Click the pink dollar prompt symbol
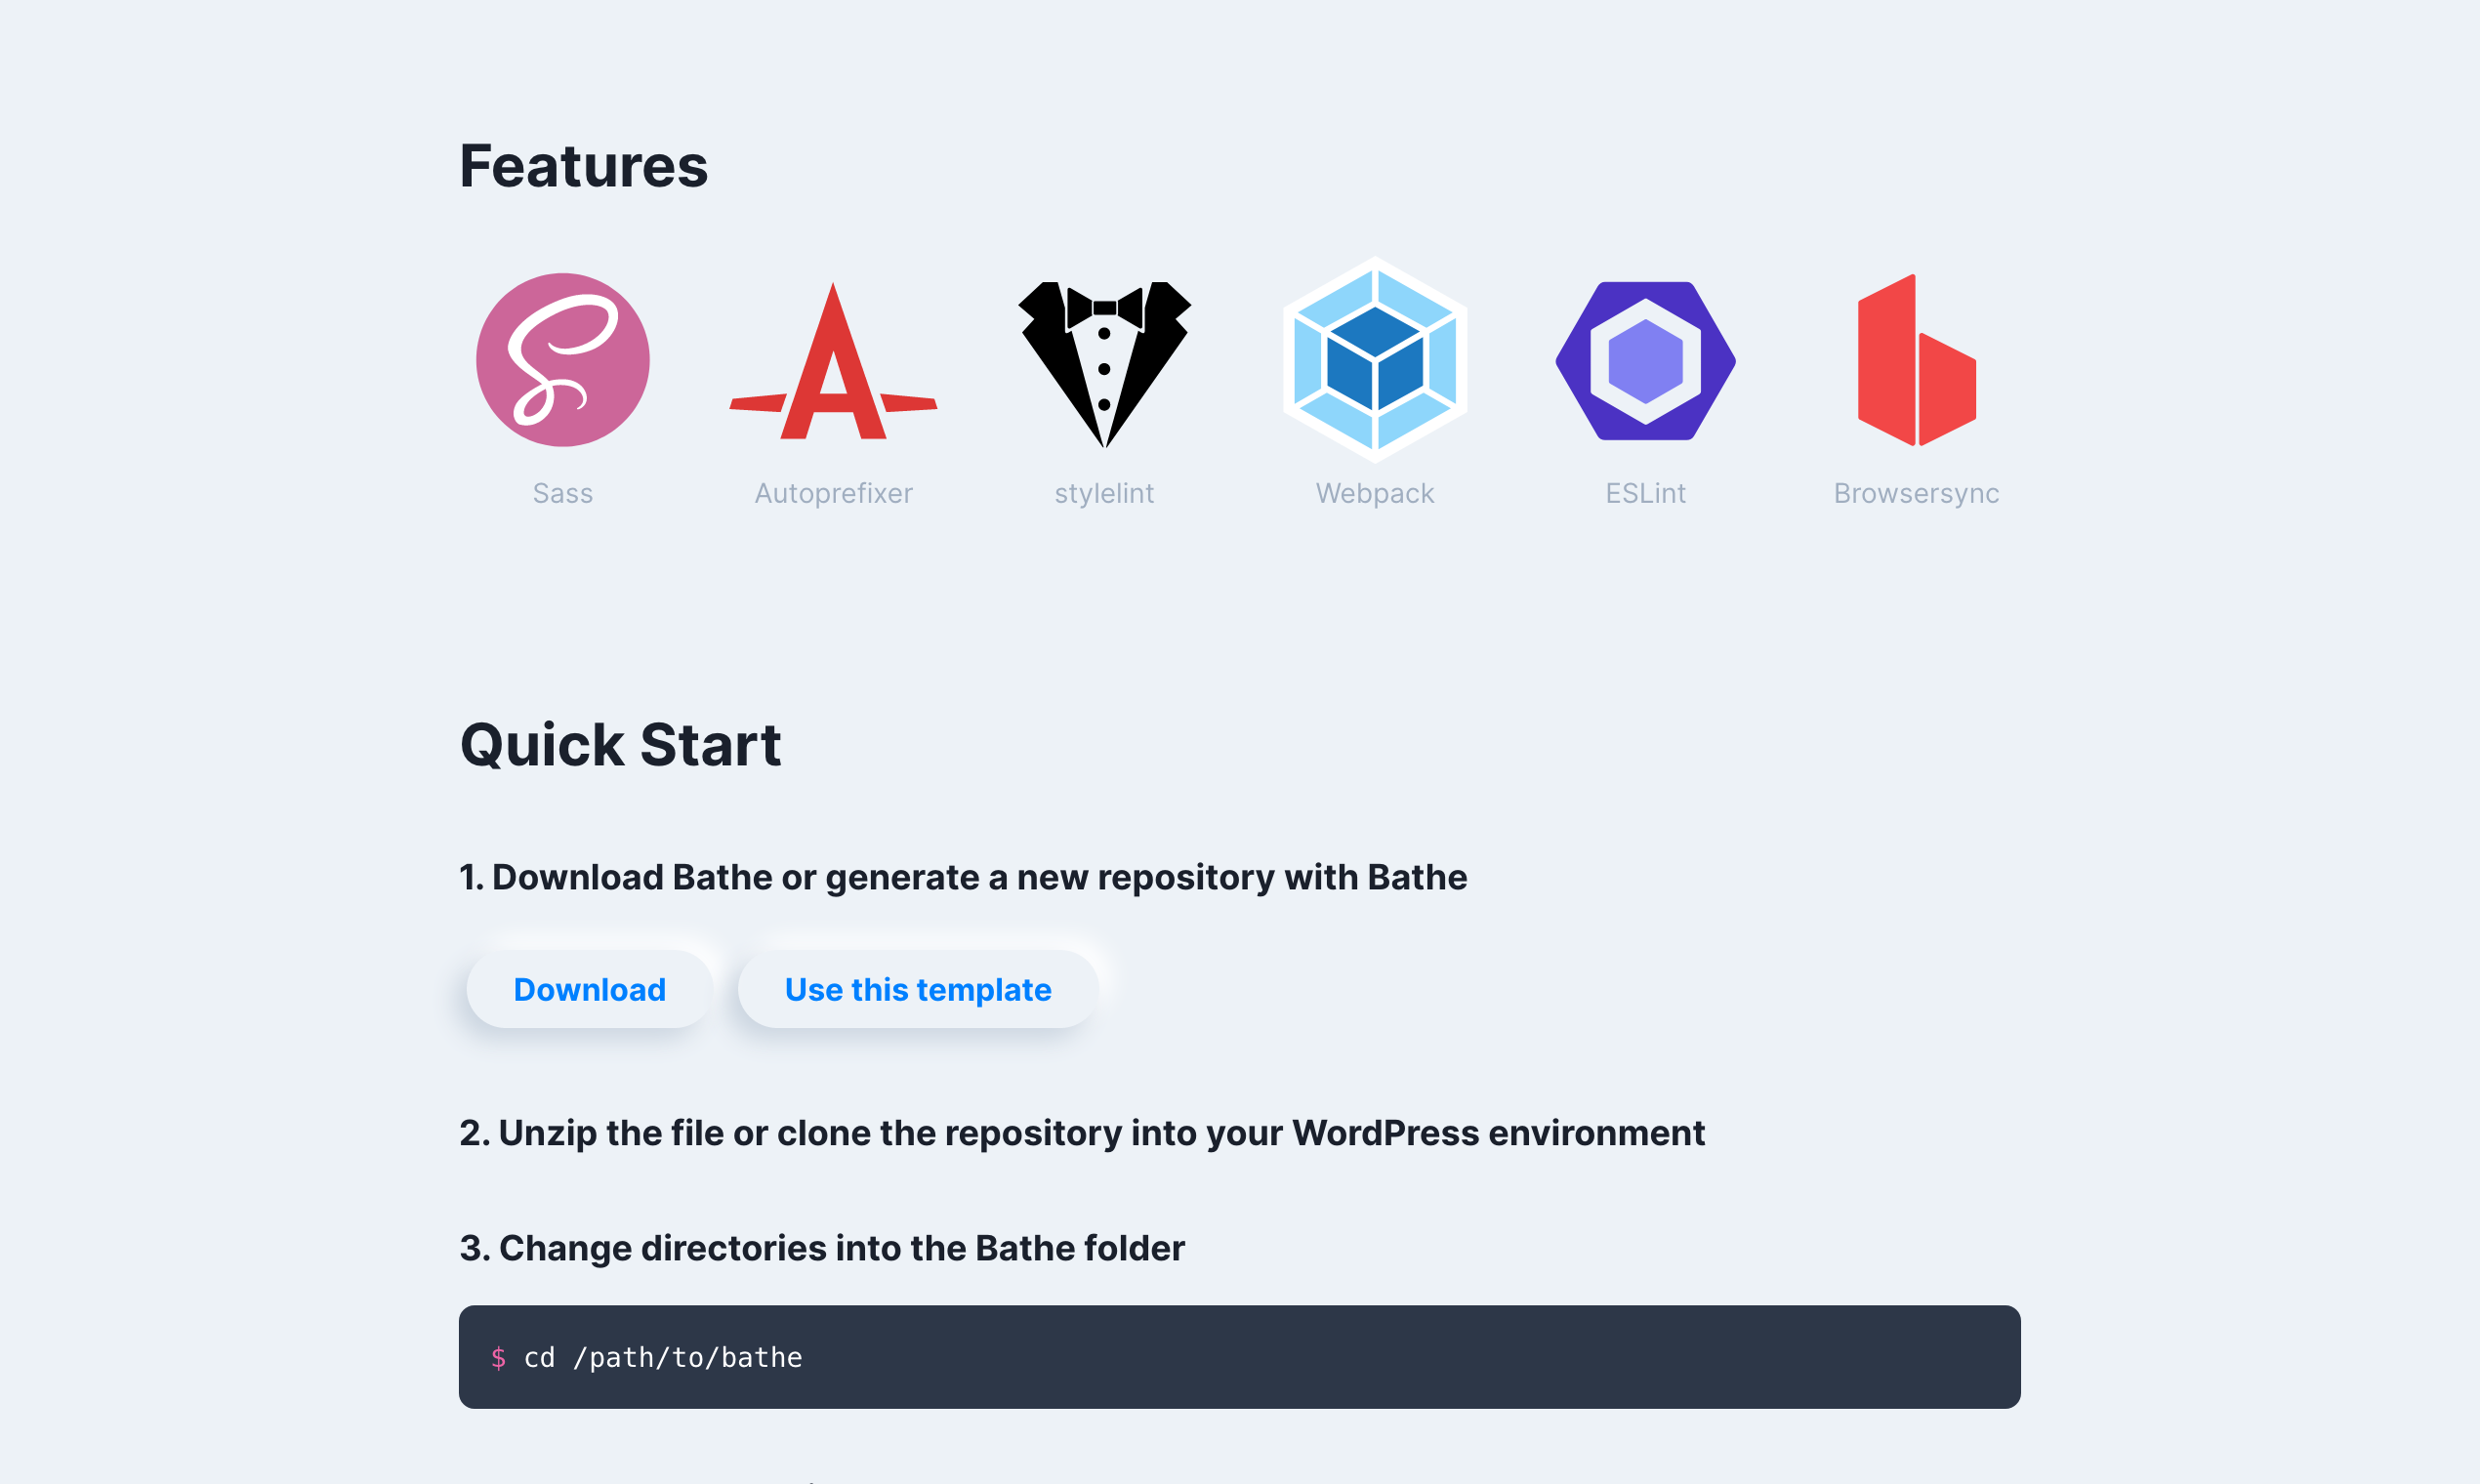This screenshot has width=2480, height=1484. (x=498, y=1357)
